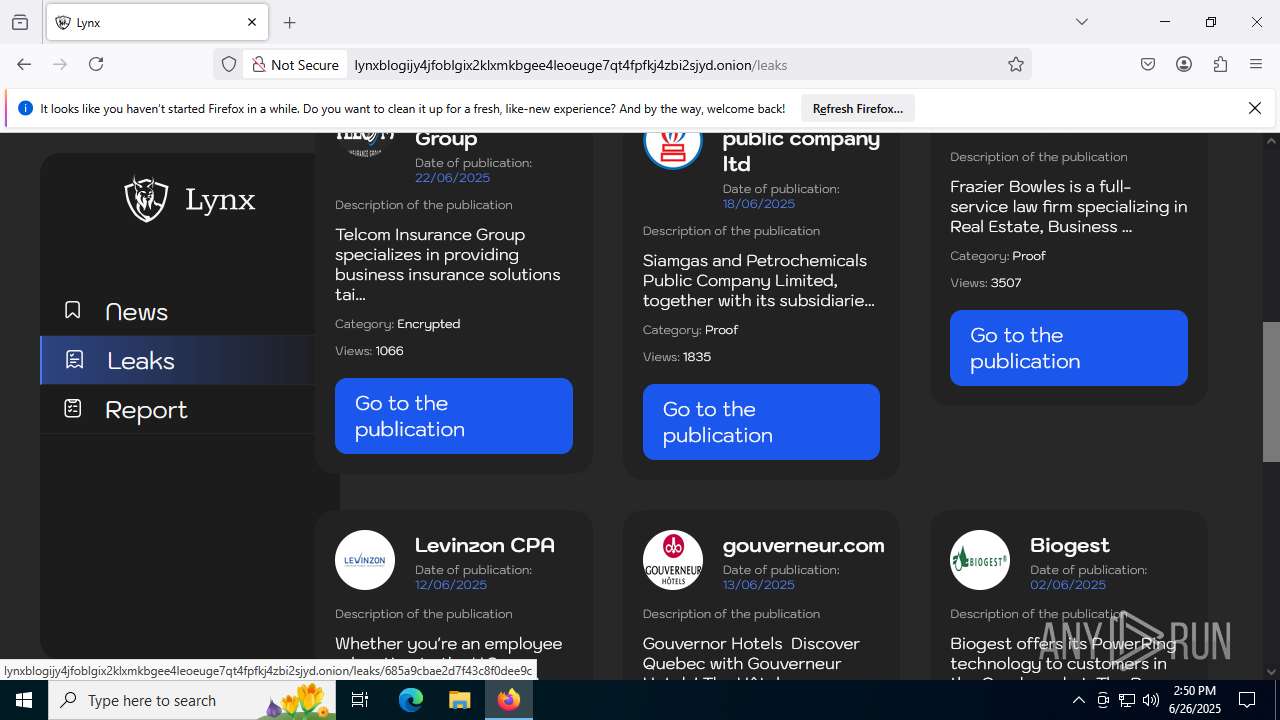Click the date 22/06/2025

coord(452,178)
